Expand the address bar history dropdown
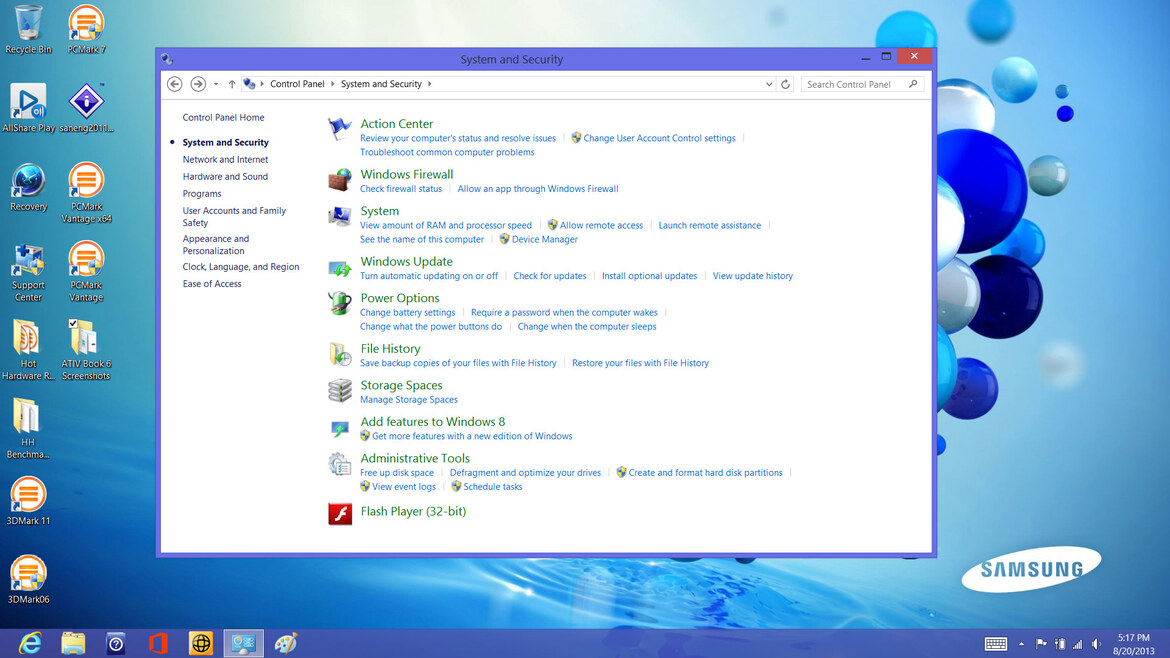 click(x=769, y=84)
